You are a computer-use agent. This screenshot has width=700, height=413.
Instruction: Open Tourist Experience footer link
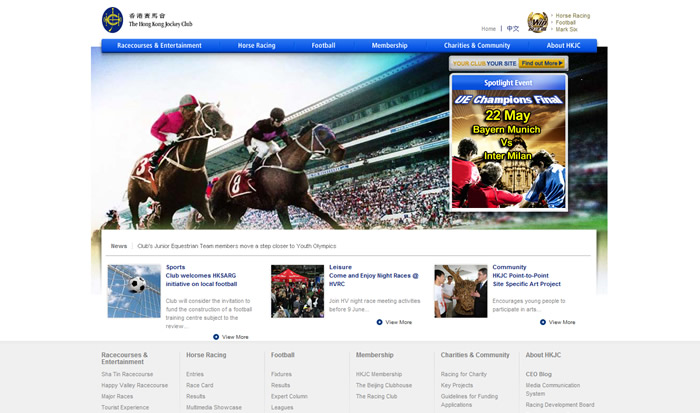[125, 408]
